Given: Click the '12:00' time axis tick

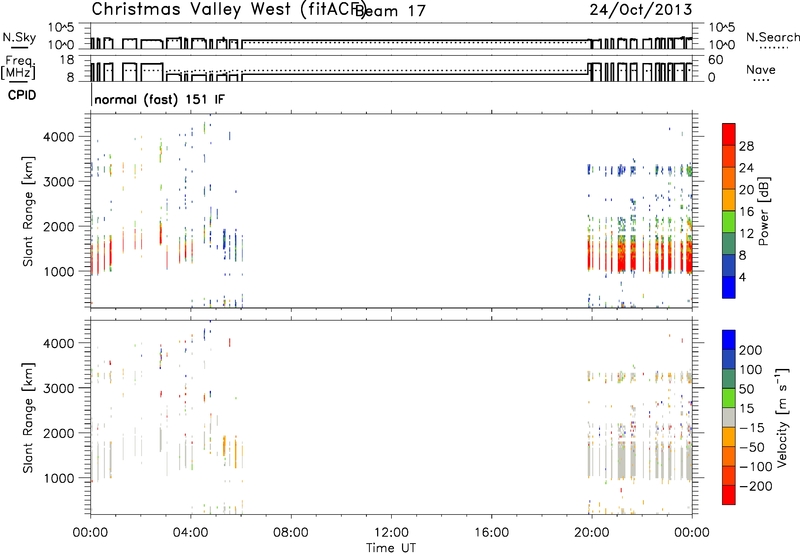Looking at the screenshot, I should [391, 533].
